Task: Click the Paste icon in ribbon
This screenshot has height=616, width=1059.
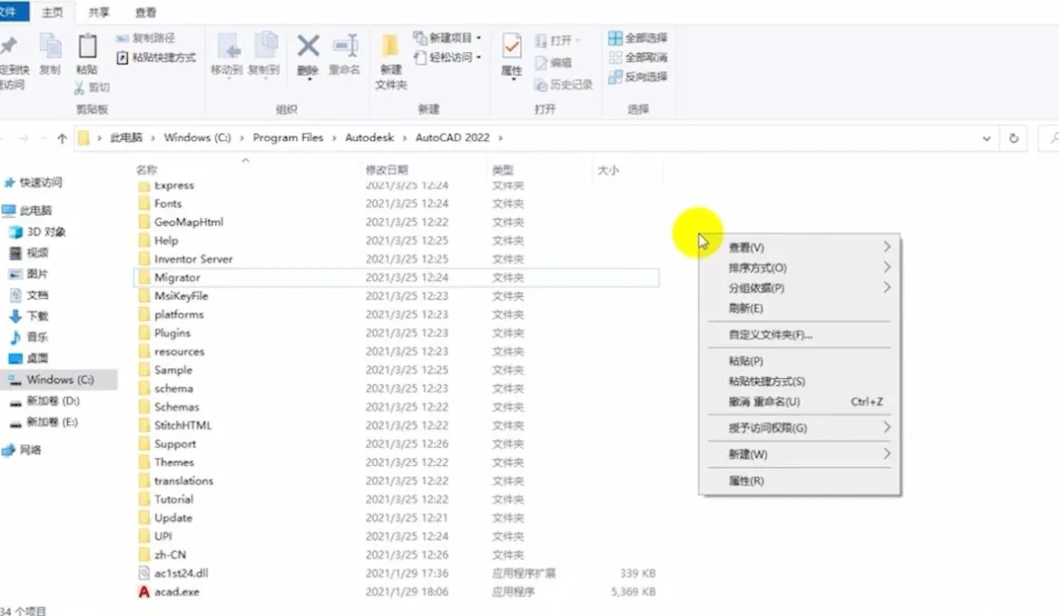Action: (87, 47)
